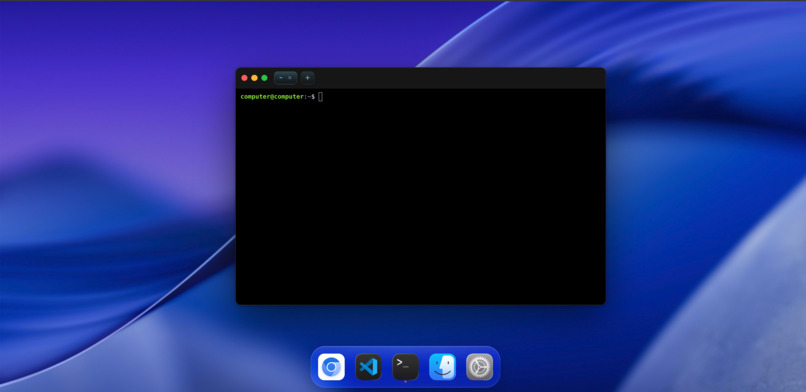Launch Visual Studio Code from the dock
806x392 pixels.
pyautogui.click(x=368, y=367)
